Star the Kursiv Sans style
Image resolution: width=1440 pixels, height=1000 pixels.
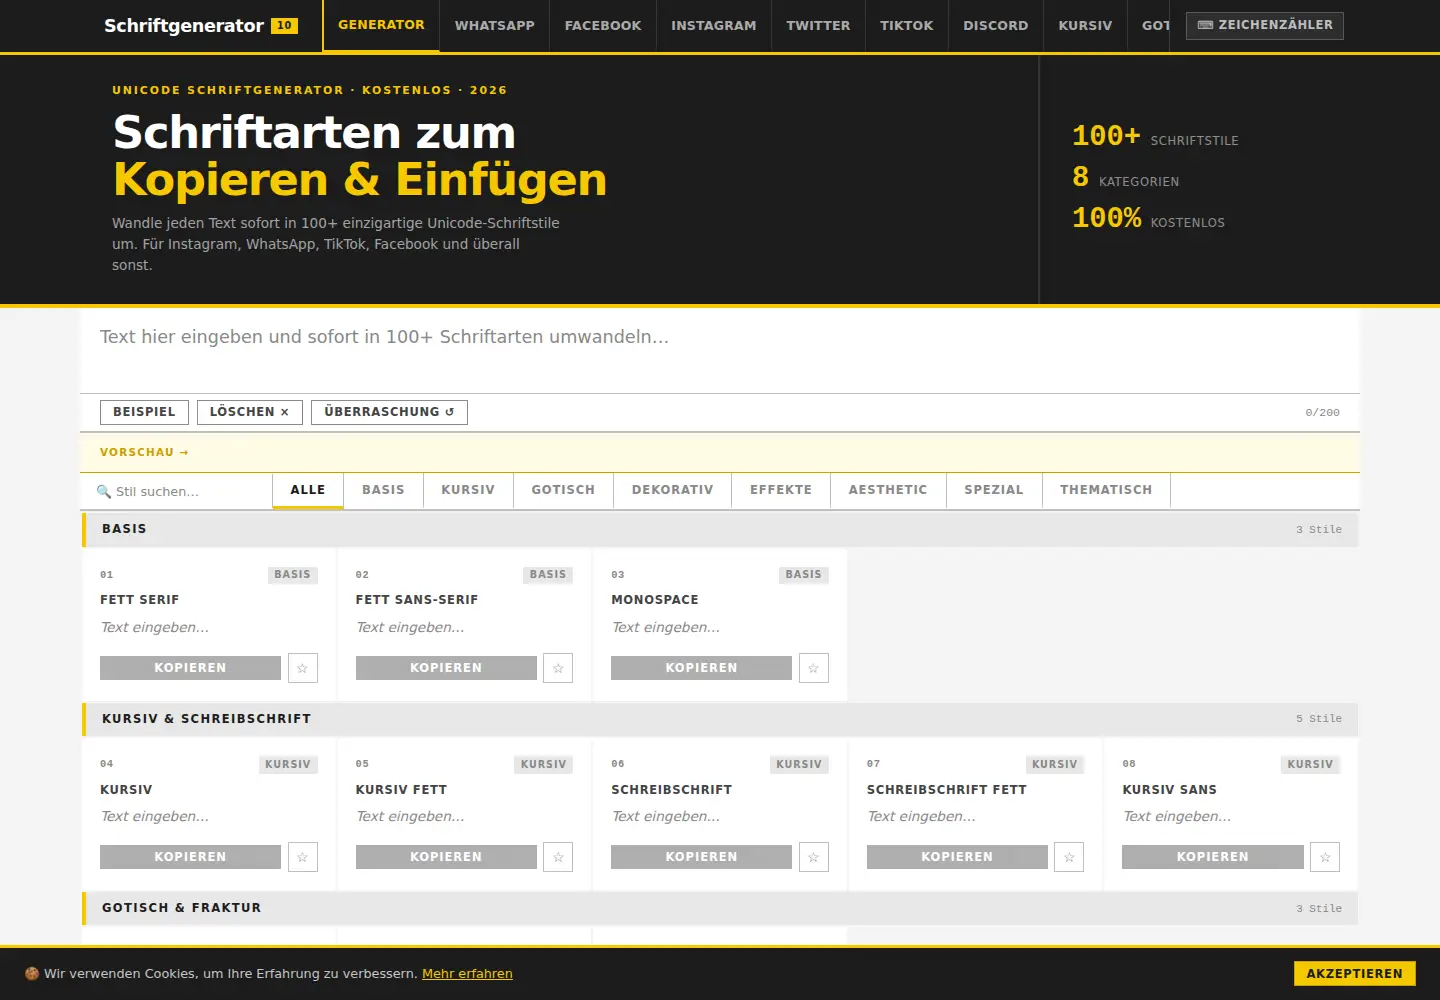coord(1325,857)
